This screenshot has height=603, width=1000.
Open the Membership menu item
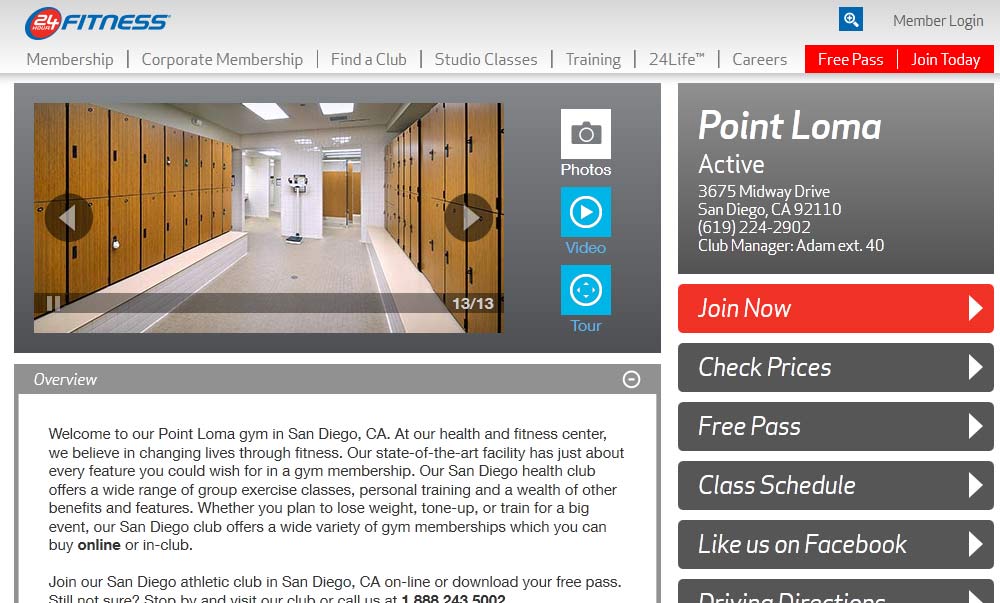click(70, 59)
